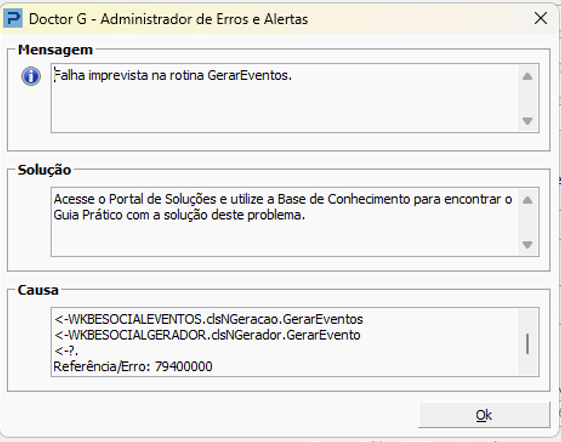Click up arrow of Mensagem scrollbar
The height and width of the screenshot is (442, 561).
point(527,76)
